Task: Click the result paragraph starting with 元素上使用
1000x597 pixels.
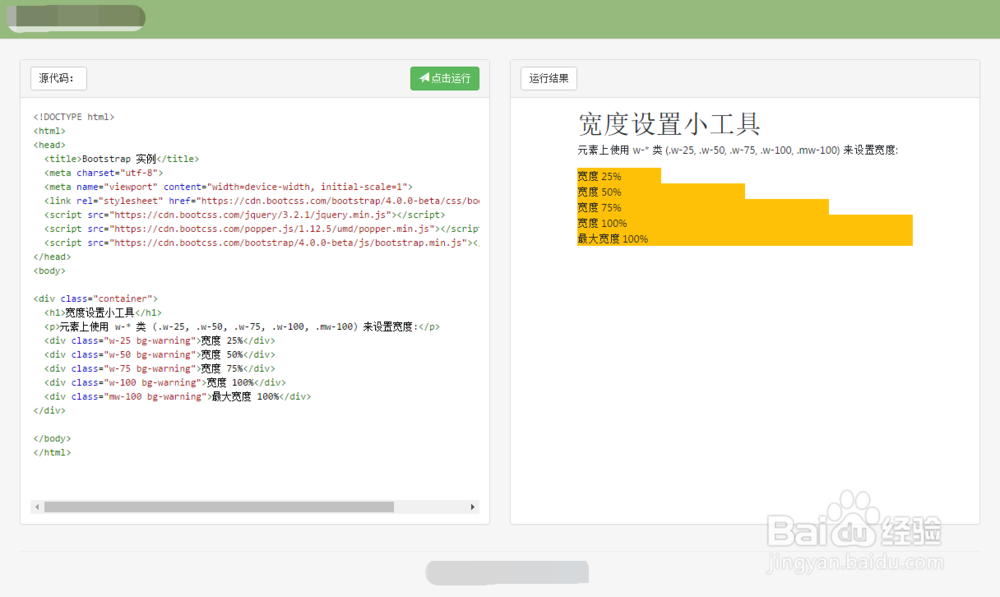Action: point(737,151)
